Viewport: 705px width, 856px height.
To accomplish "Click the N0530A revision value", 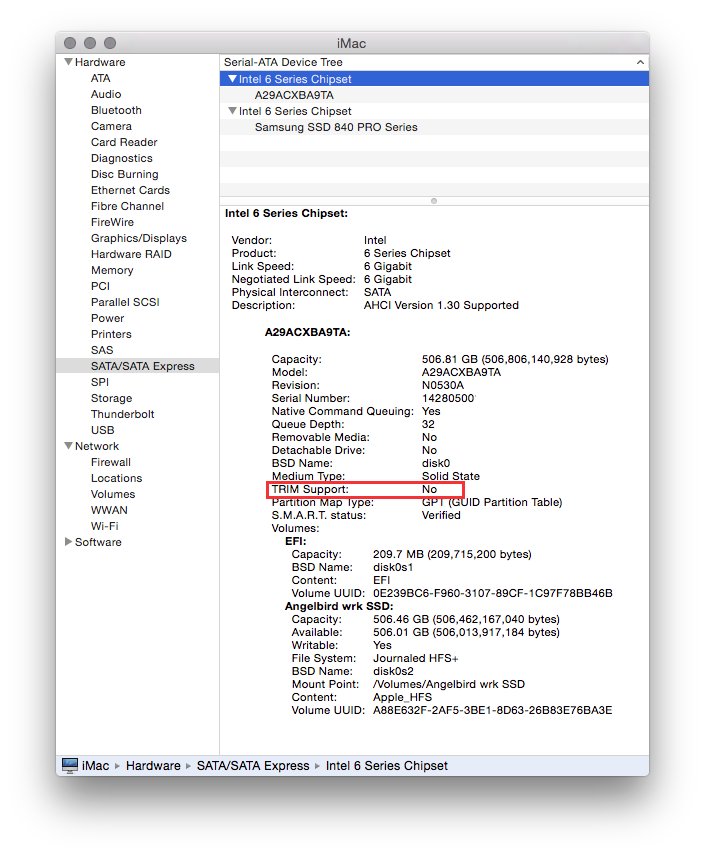I will click(x=443, y=385).
